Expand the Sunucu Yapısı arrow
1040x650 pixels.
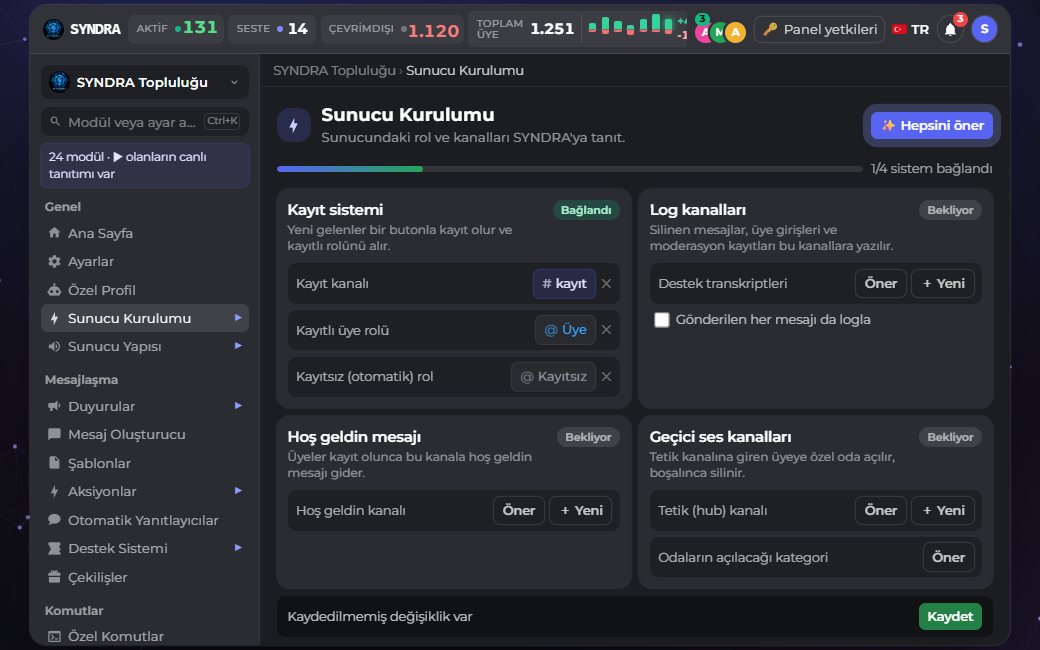tap(238, 346)
